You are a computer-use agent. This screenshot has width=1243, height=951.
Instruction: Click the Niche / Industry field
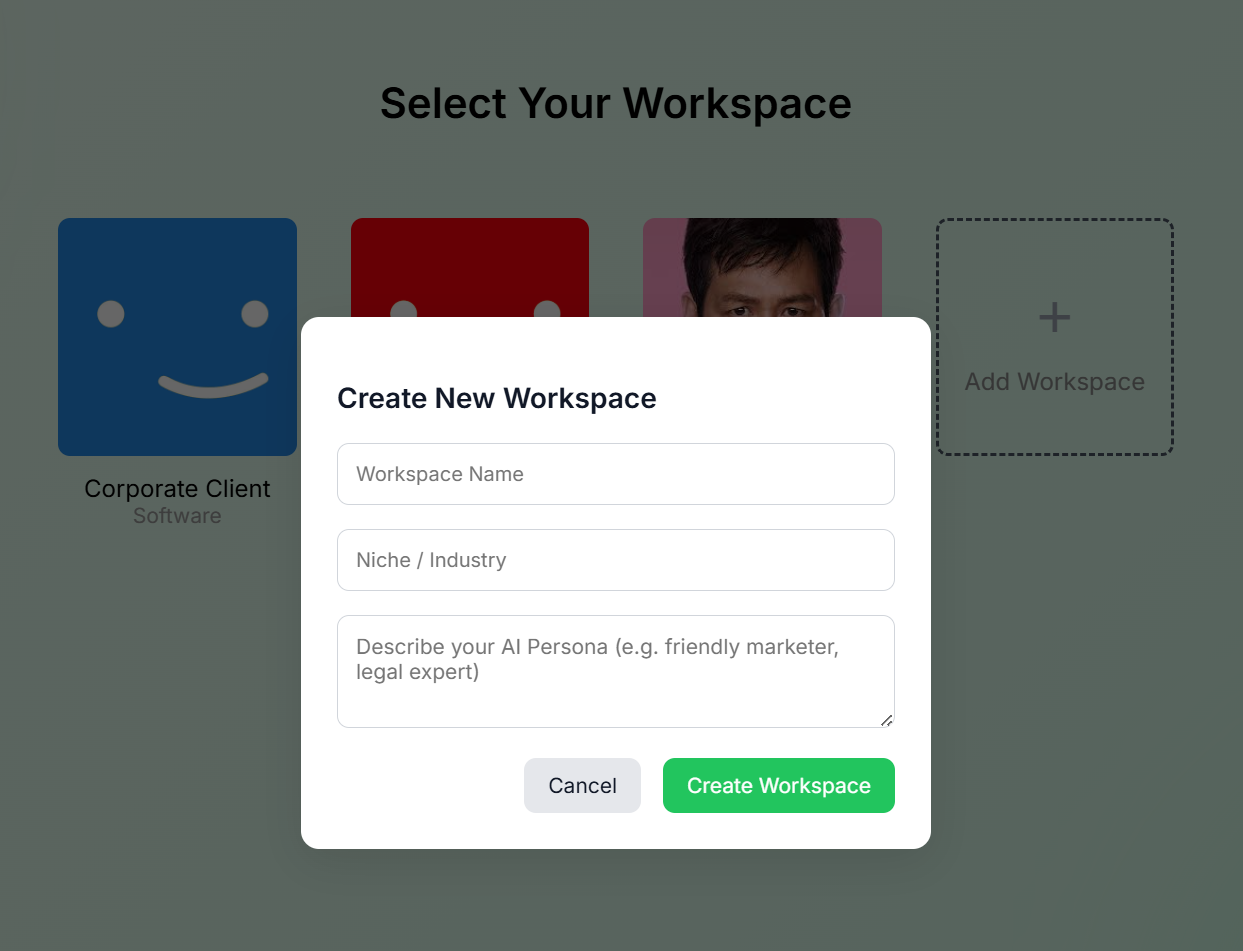tap(616, 559)
